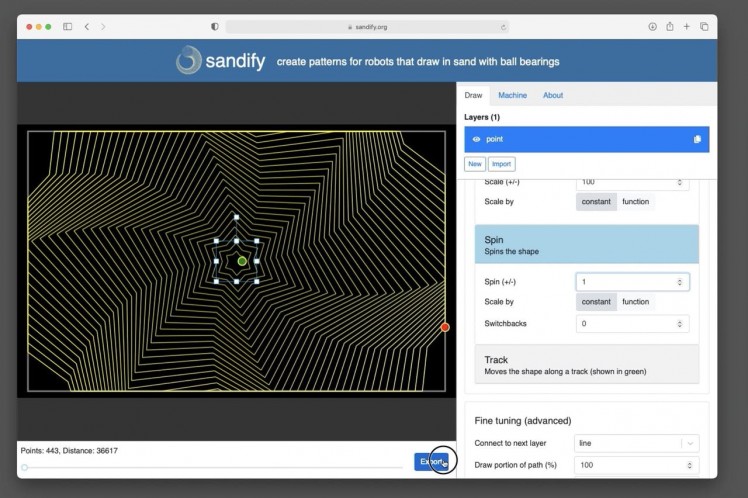
Task: Select constant for Scale's Scale by
Action: (x=596, y=202)
